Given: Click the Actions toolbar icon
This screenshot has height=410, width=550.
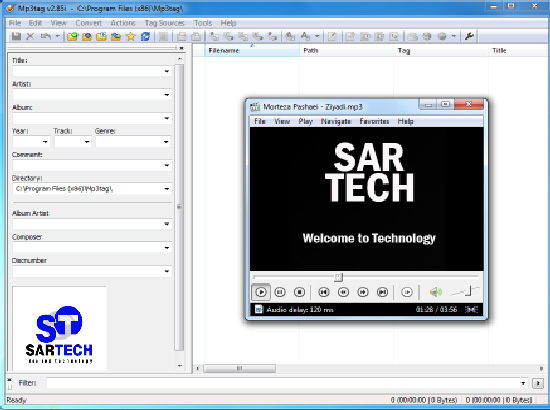Looking at the screenshot, I should pos(290,36).
